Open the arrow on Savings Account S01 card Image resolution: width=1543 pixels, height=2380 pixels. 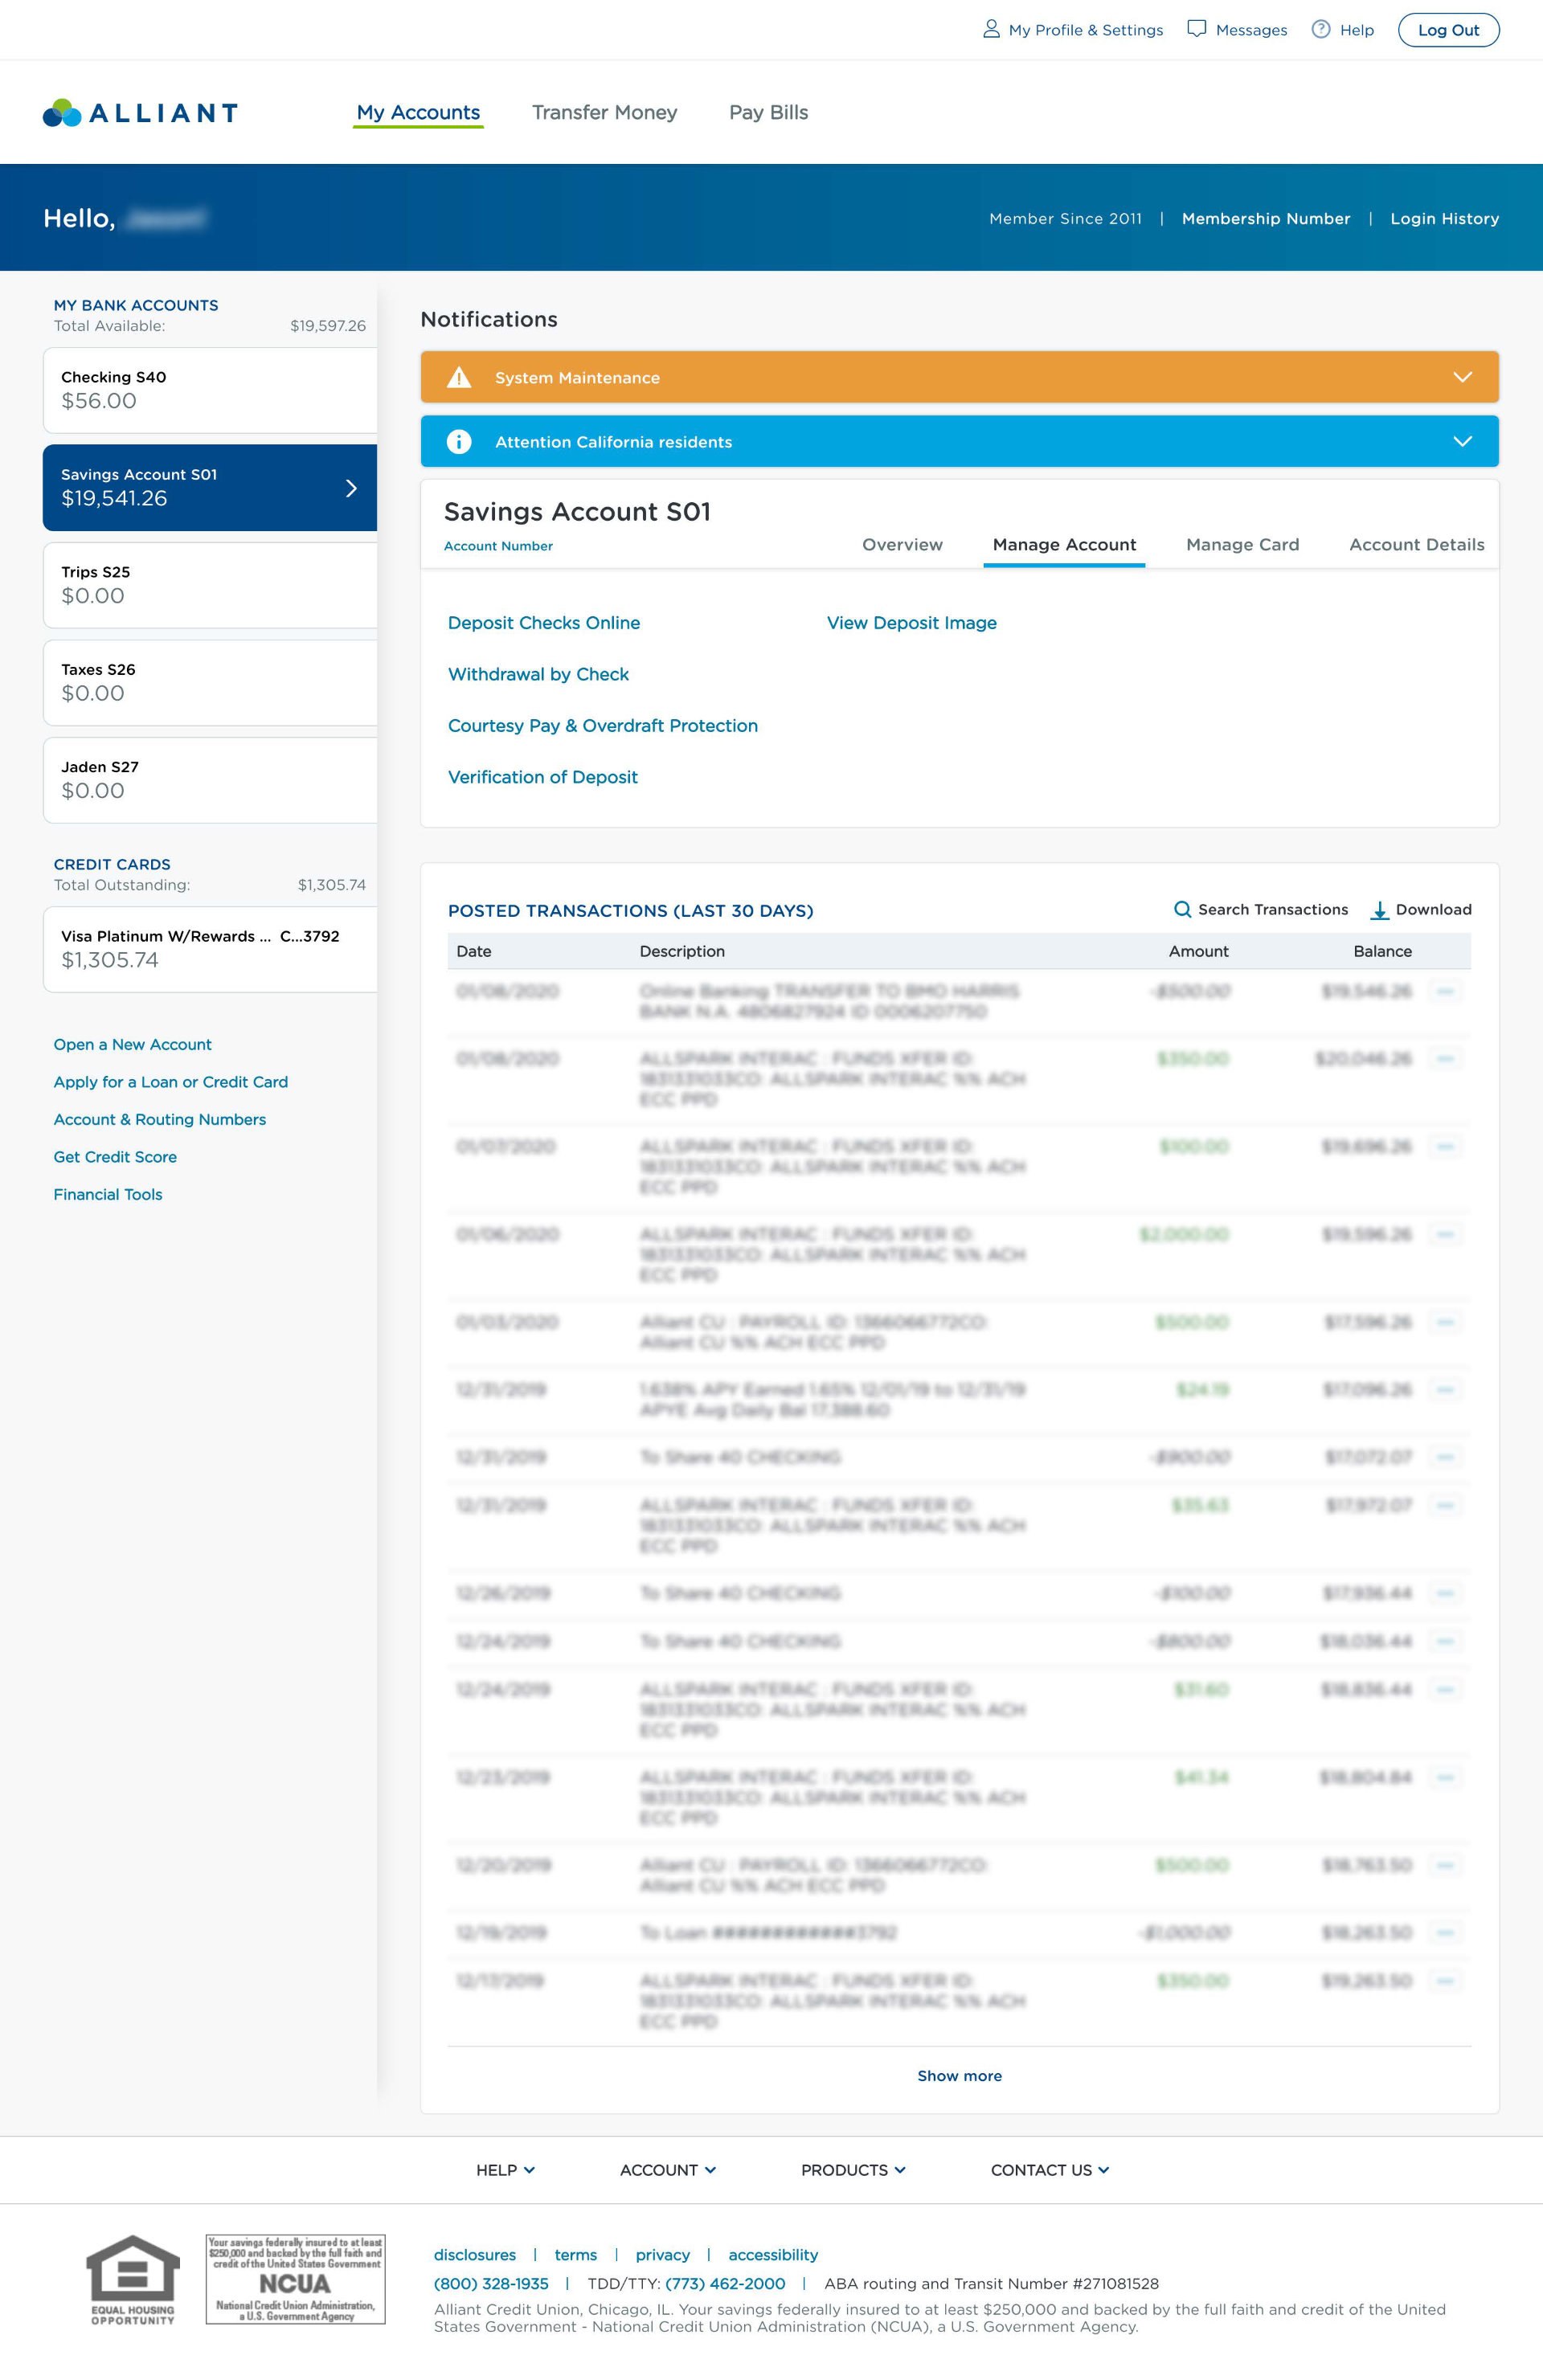click(351, 488)
